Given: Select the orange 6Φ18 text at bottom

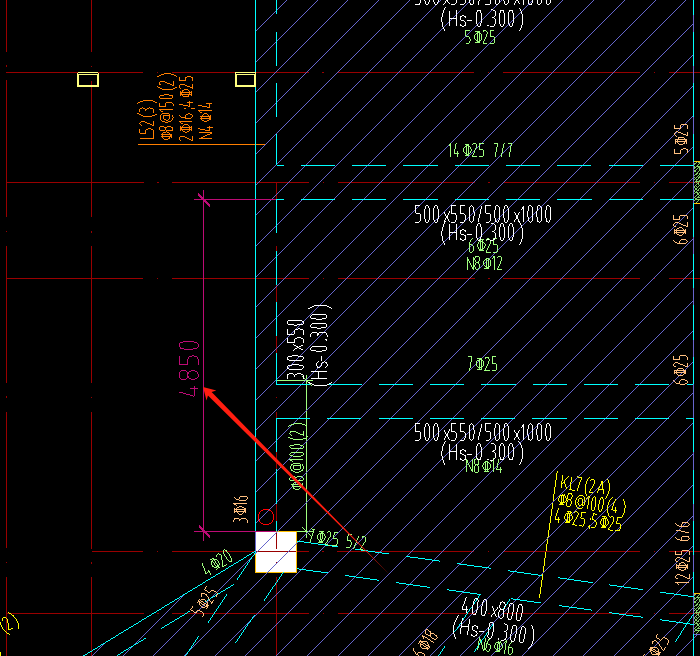Looking at the screenshot, I should click(425, 643).
